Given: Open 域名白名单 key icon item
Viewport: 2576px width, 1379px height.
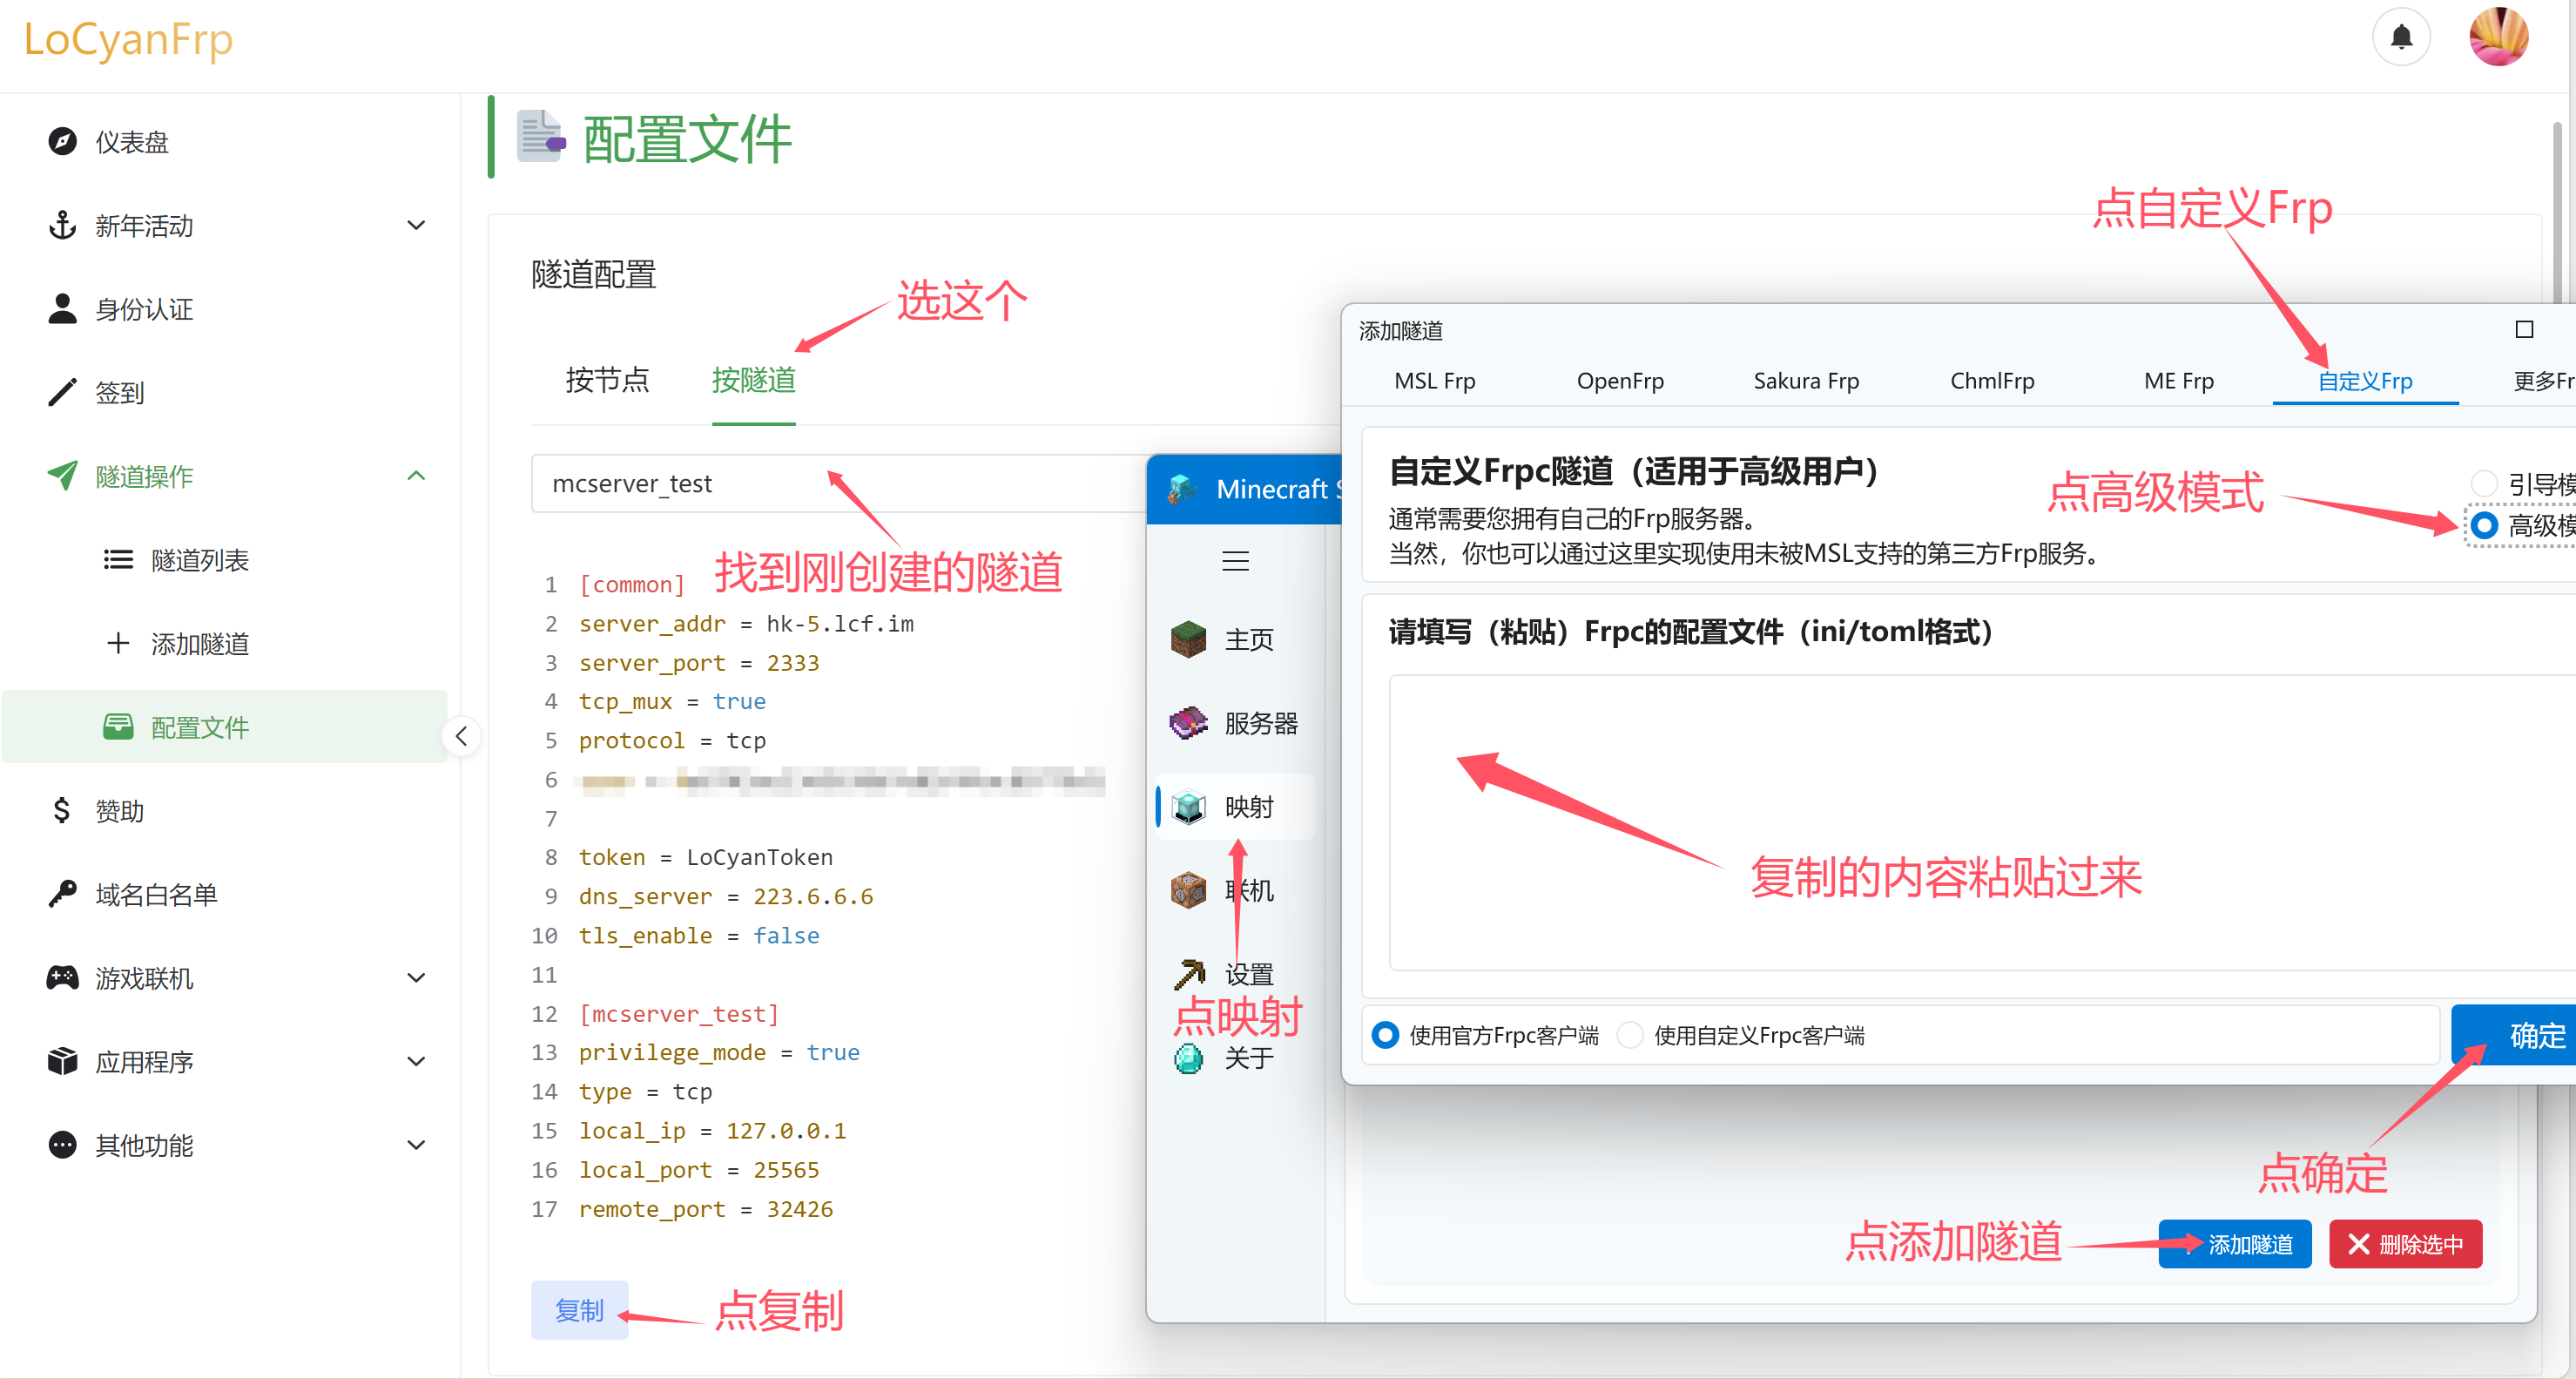Looking at the screenshot, I should tap(62, 894).
